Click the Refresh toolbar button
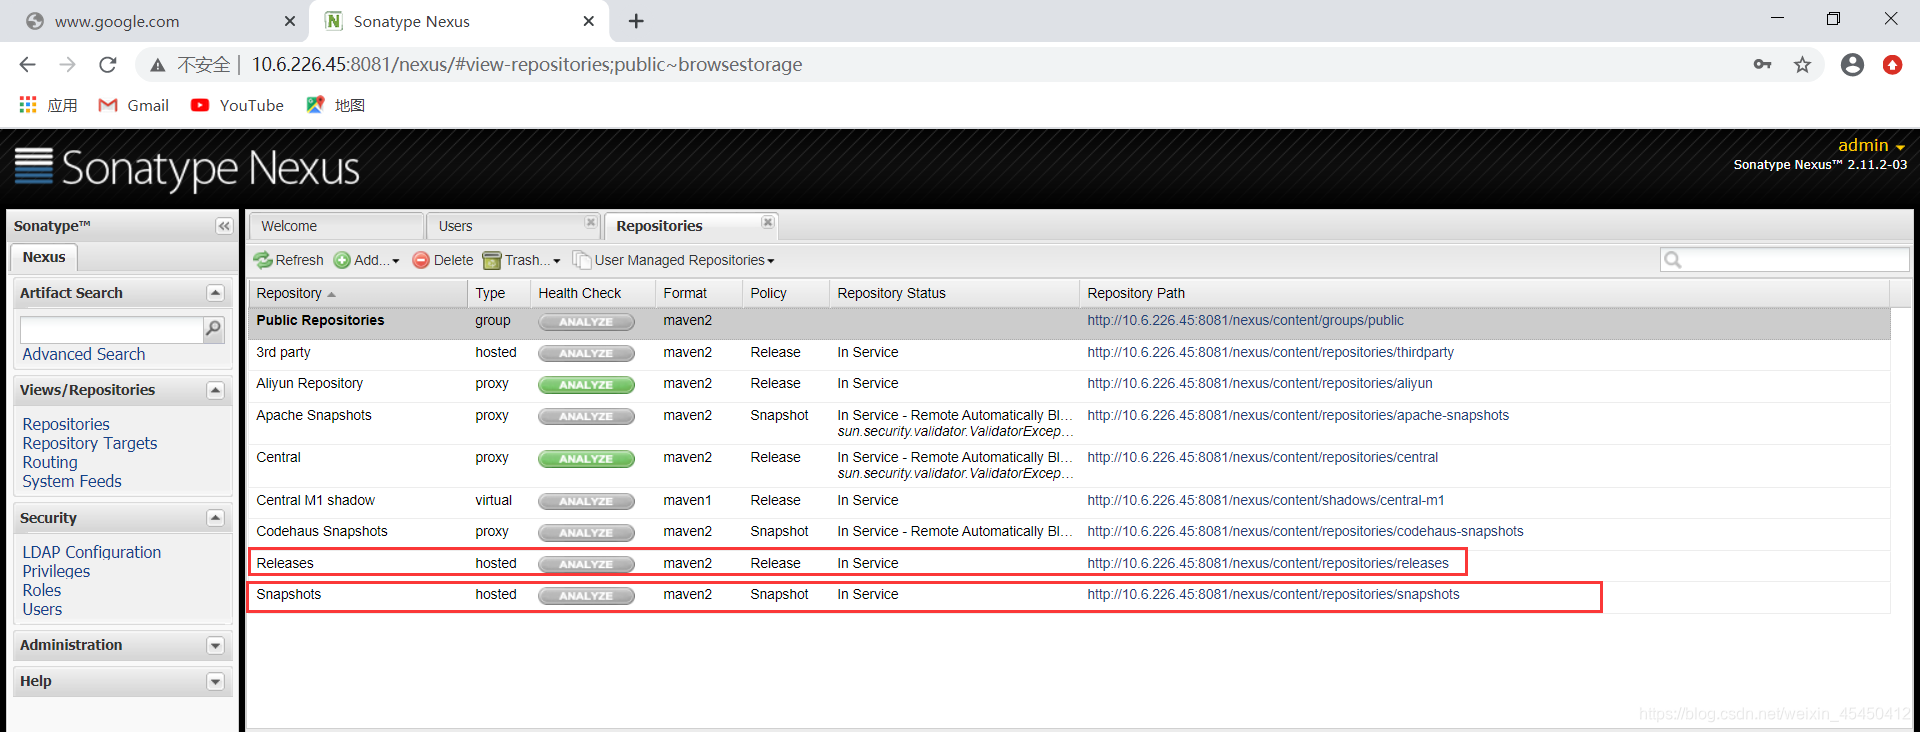 (288, 260)
